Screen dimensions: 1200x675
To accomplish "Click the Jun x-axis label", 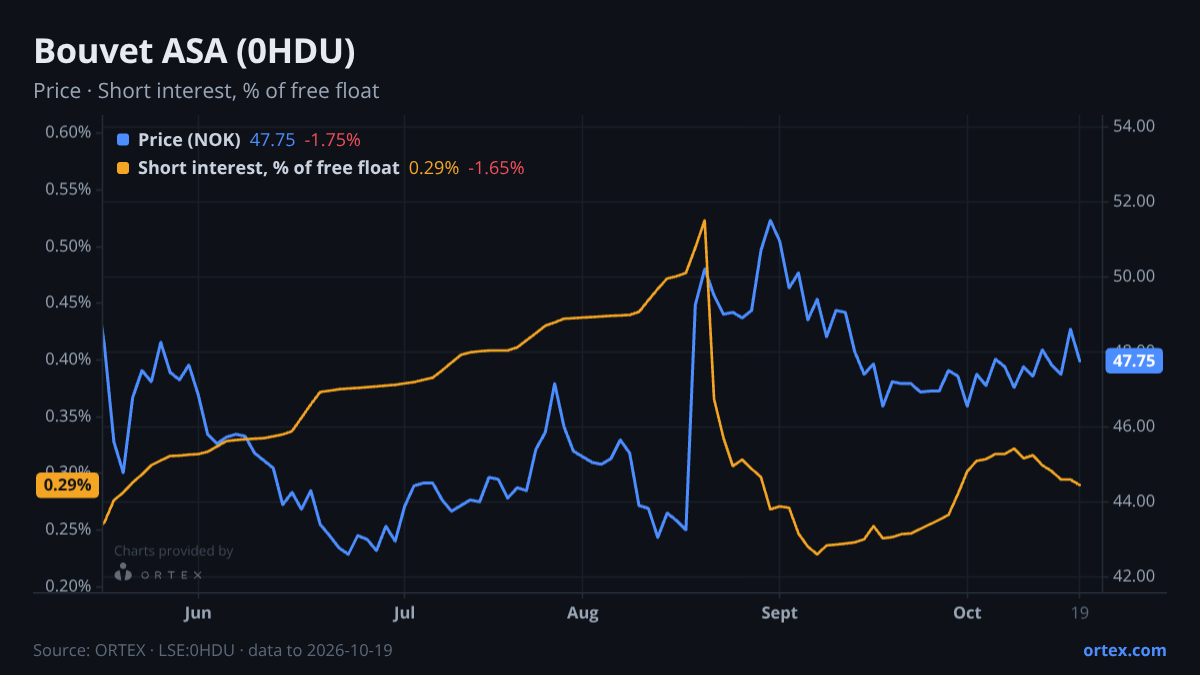I will click(x=198, y=613).
